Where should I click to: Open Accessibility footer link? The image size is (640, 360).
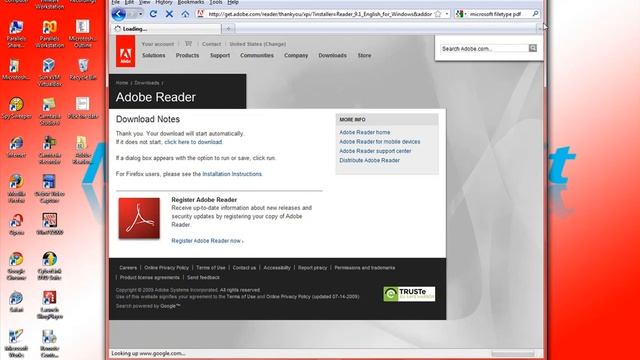point(277,268)
